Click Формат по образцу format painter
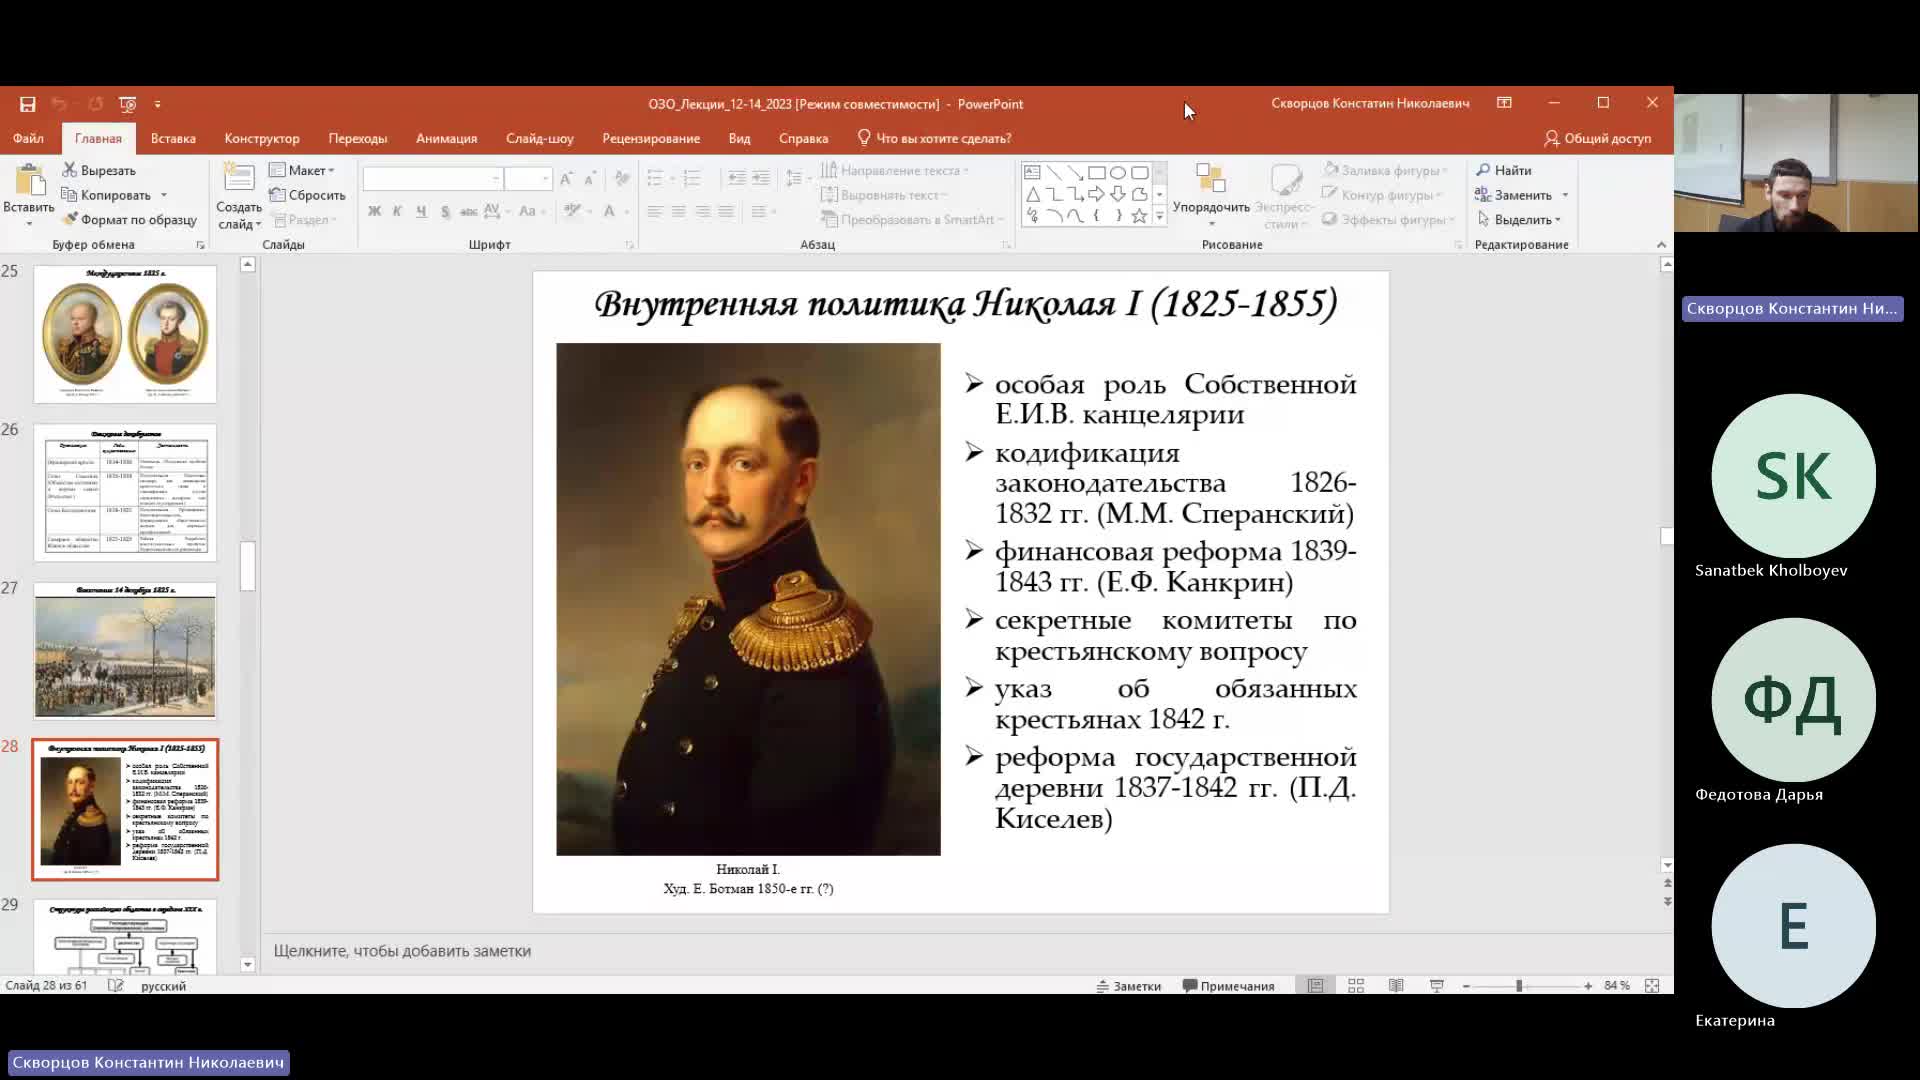 pyautogui.click(x=129, y=219)
